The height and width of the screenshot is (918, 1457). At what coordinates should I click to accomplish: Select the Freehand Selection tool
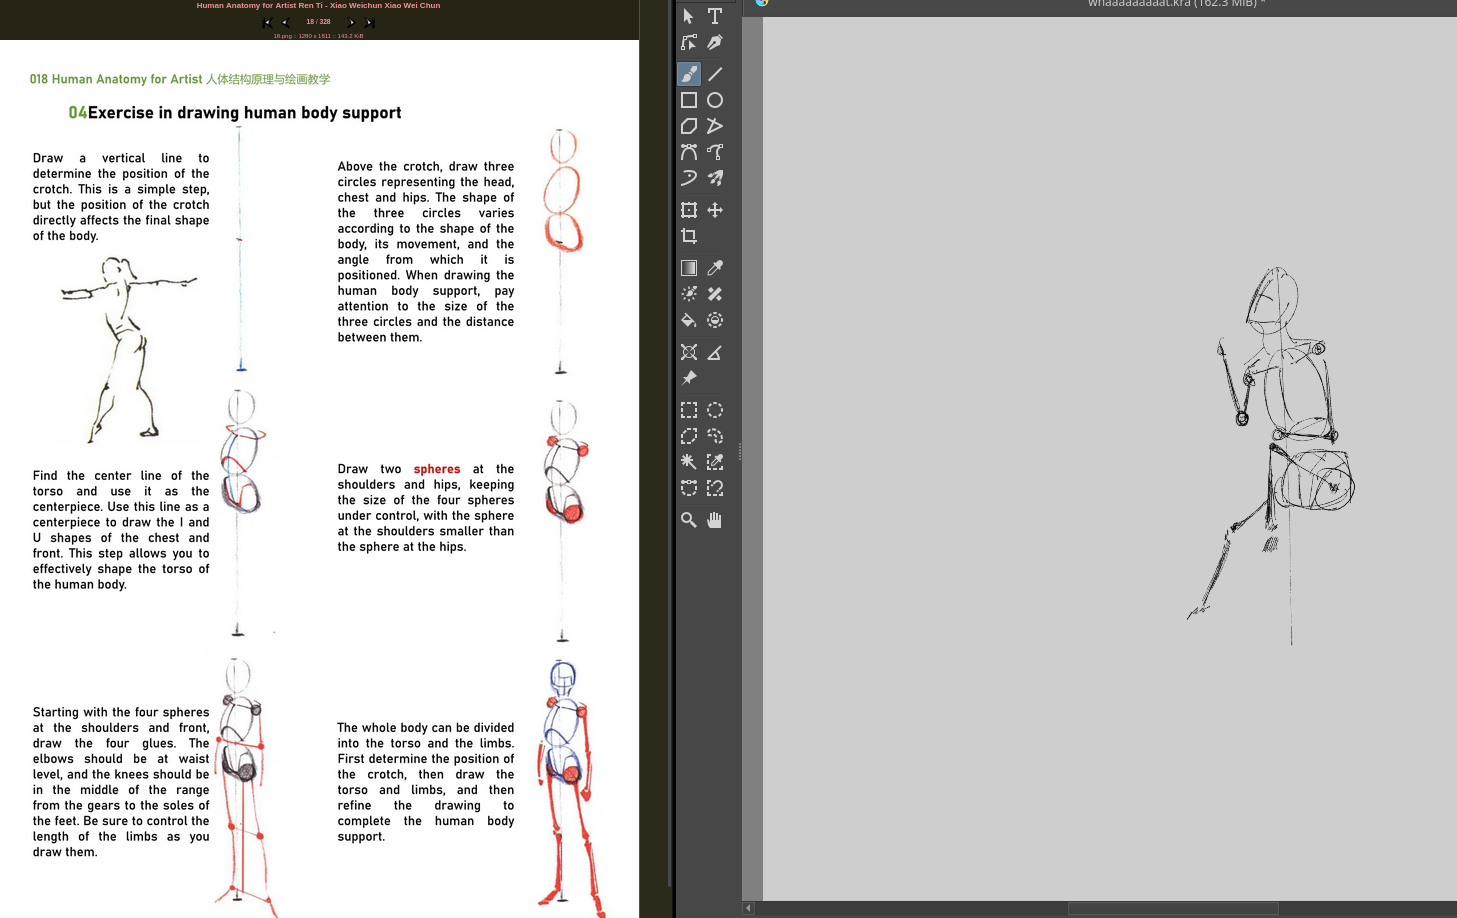tap(715, 436)
